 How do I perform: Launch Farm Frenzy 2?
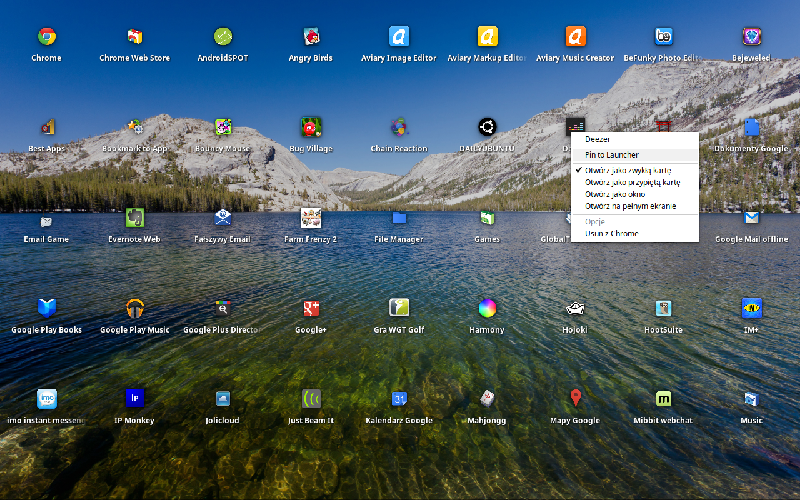(311, 218)
